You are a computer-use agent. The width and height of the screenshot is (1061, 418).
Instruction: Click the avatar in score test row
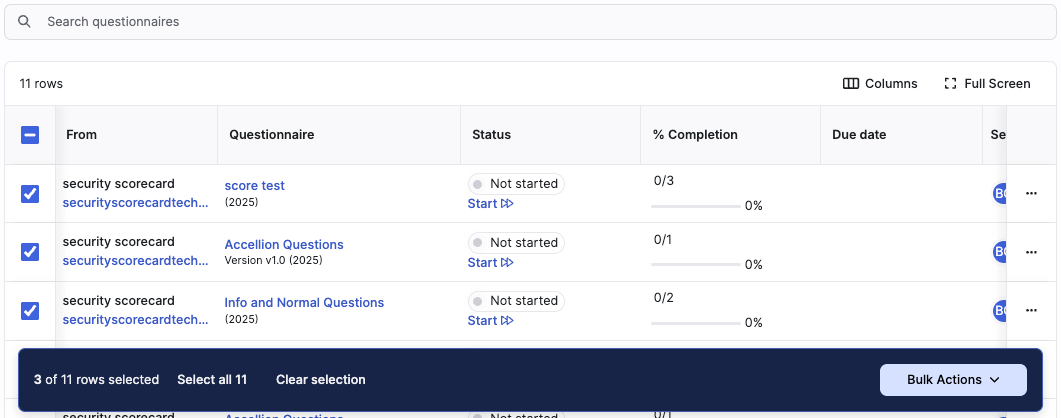tap(999, 193)
